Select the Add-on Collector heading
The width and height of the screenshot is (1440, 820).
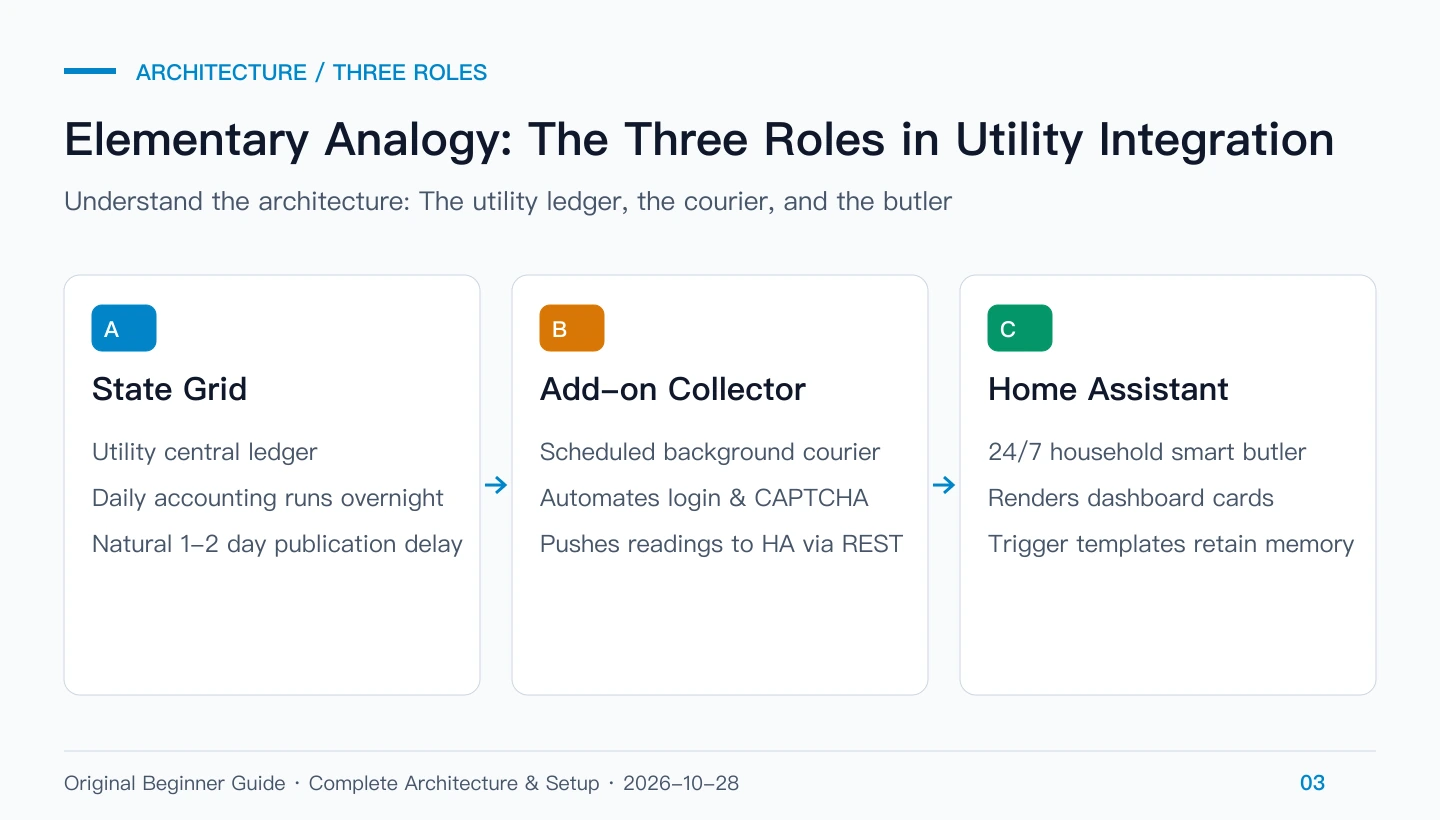[x=673, y=389]
